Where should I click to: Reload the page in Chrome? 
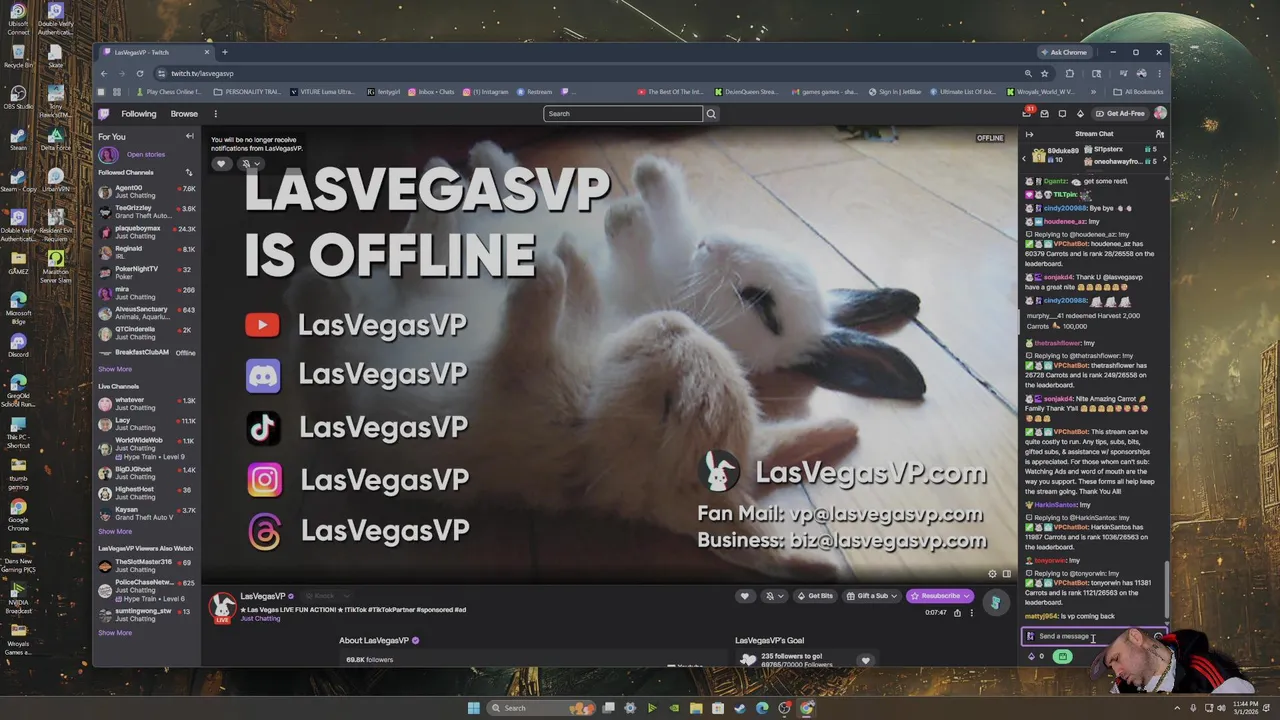(x=140, y=73)
